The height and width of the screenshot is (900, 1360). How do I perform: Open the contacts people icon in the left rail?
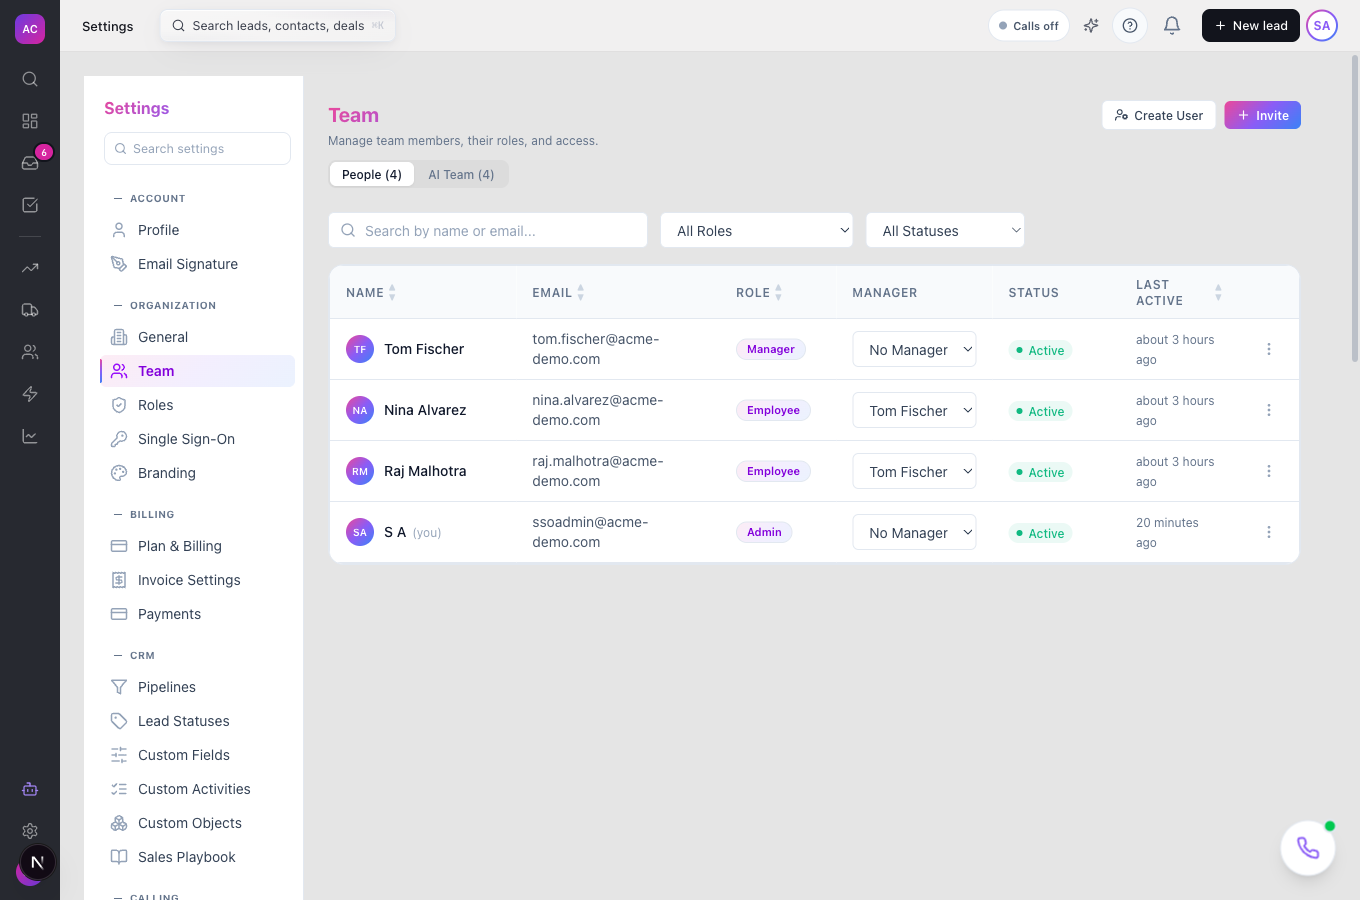click(x=30, y=352)
